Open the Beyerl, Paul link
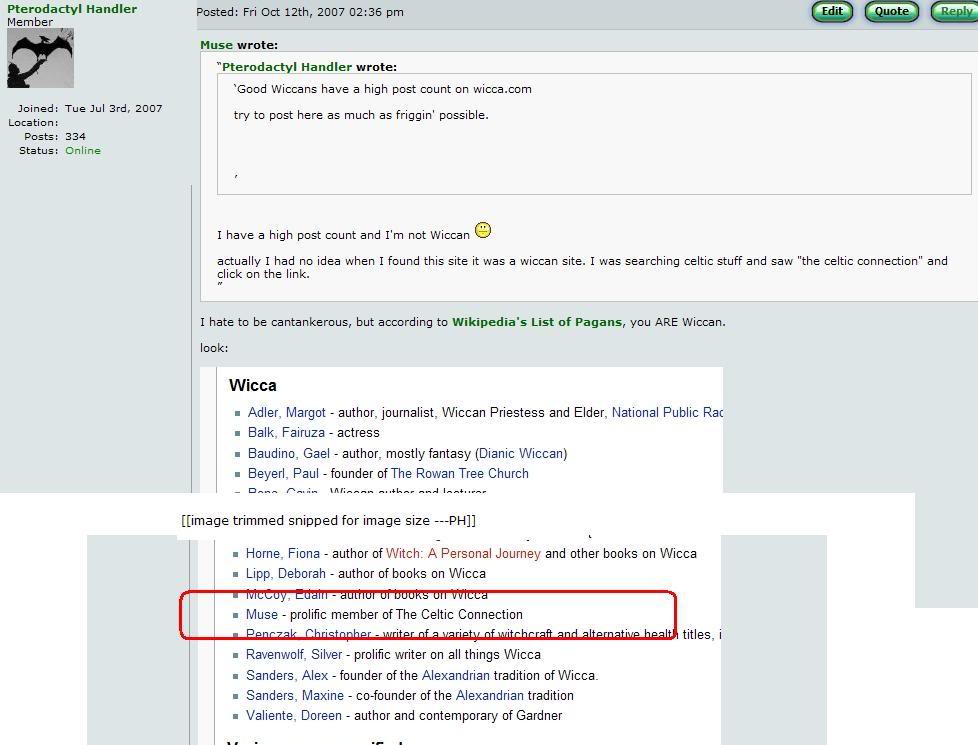978x745 pixels. click(x=283, y=474)
